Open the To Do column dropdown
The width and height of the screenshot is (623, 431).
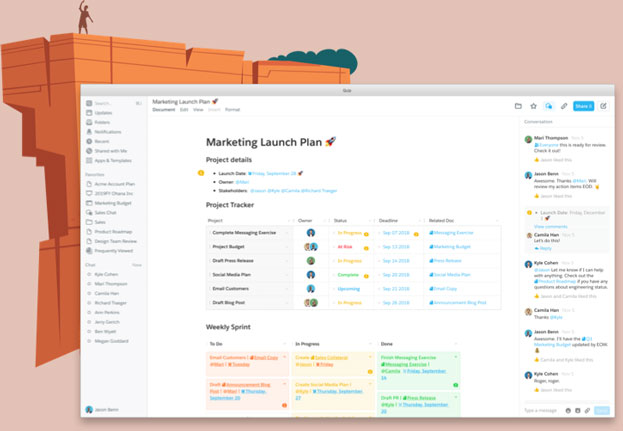click(x=285, y=343)
